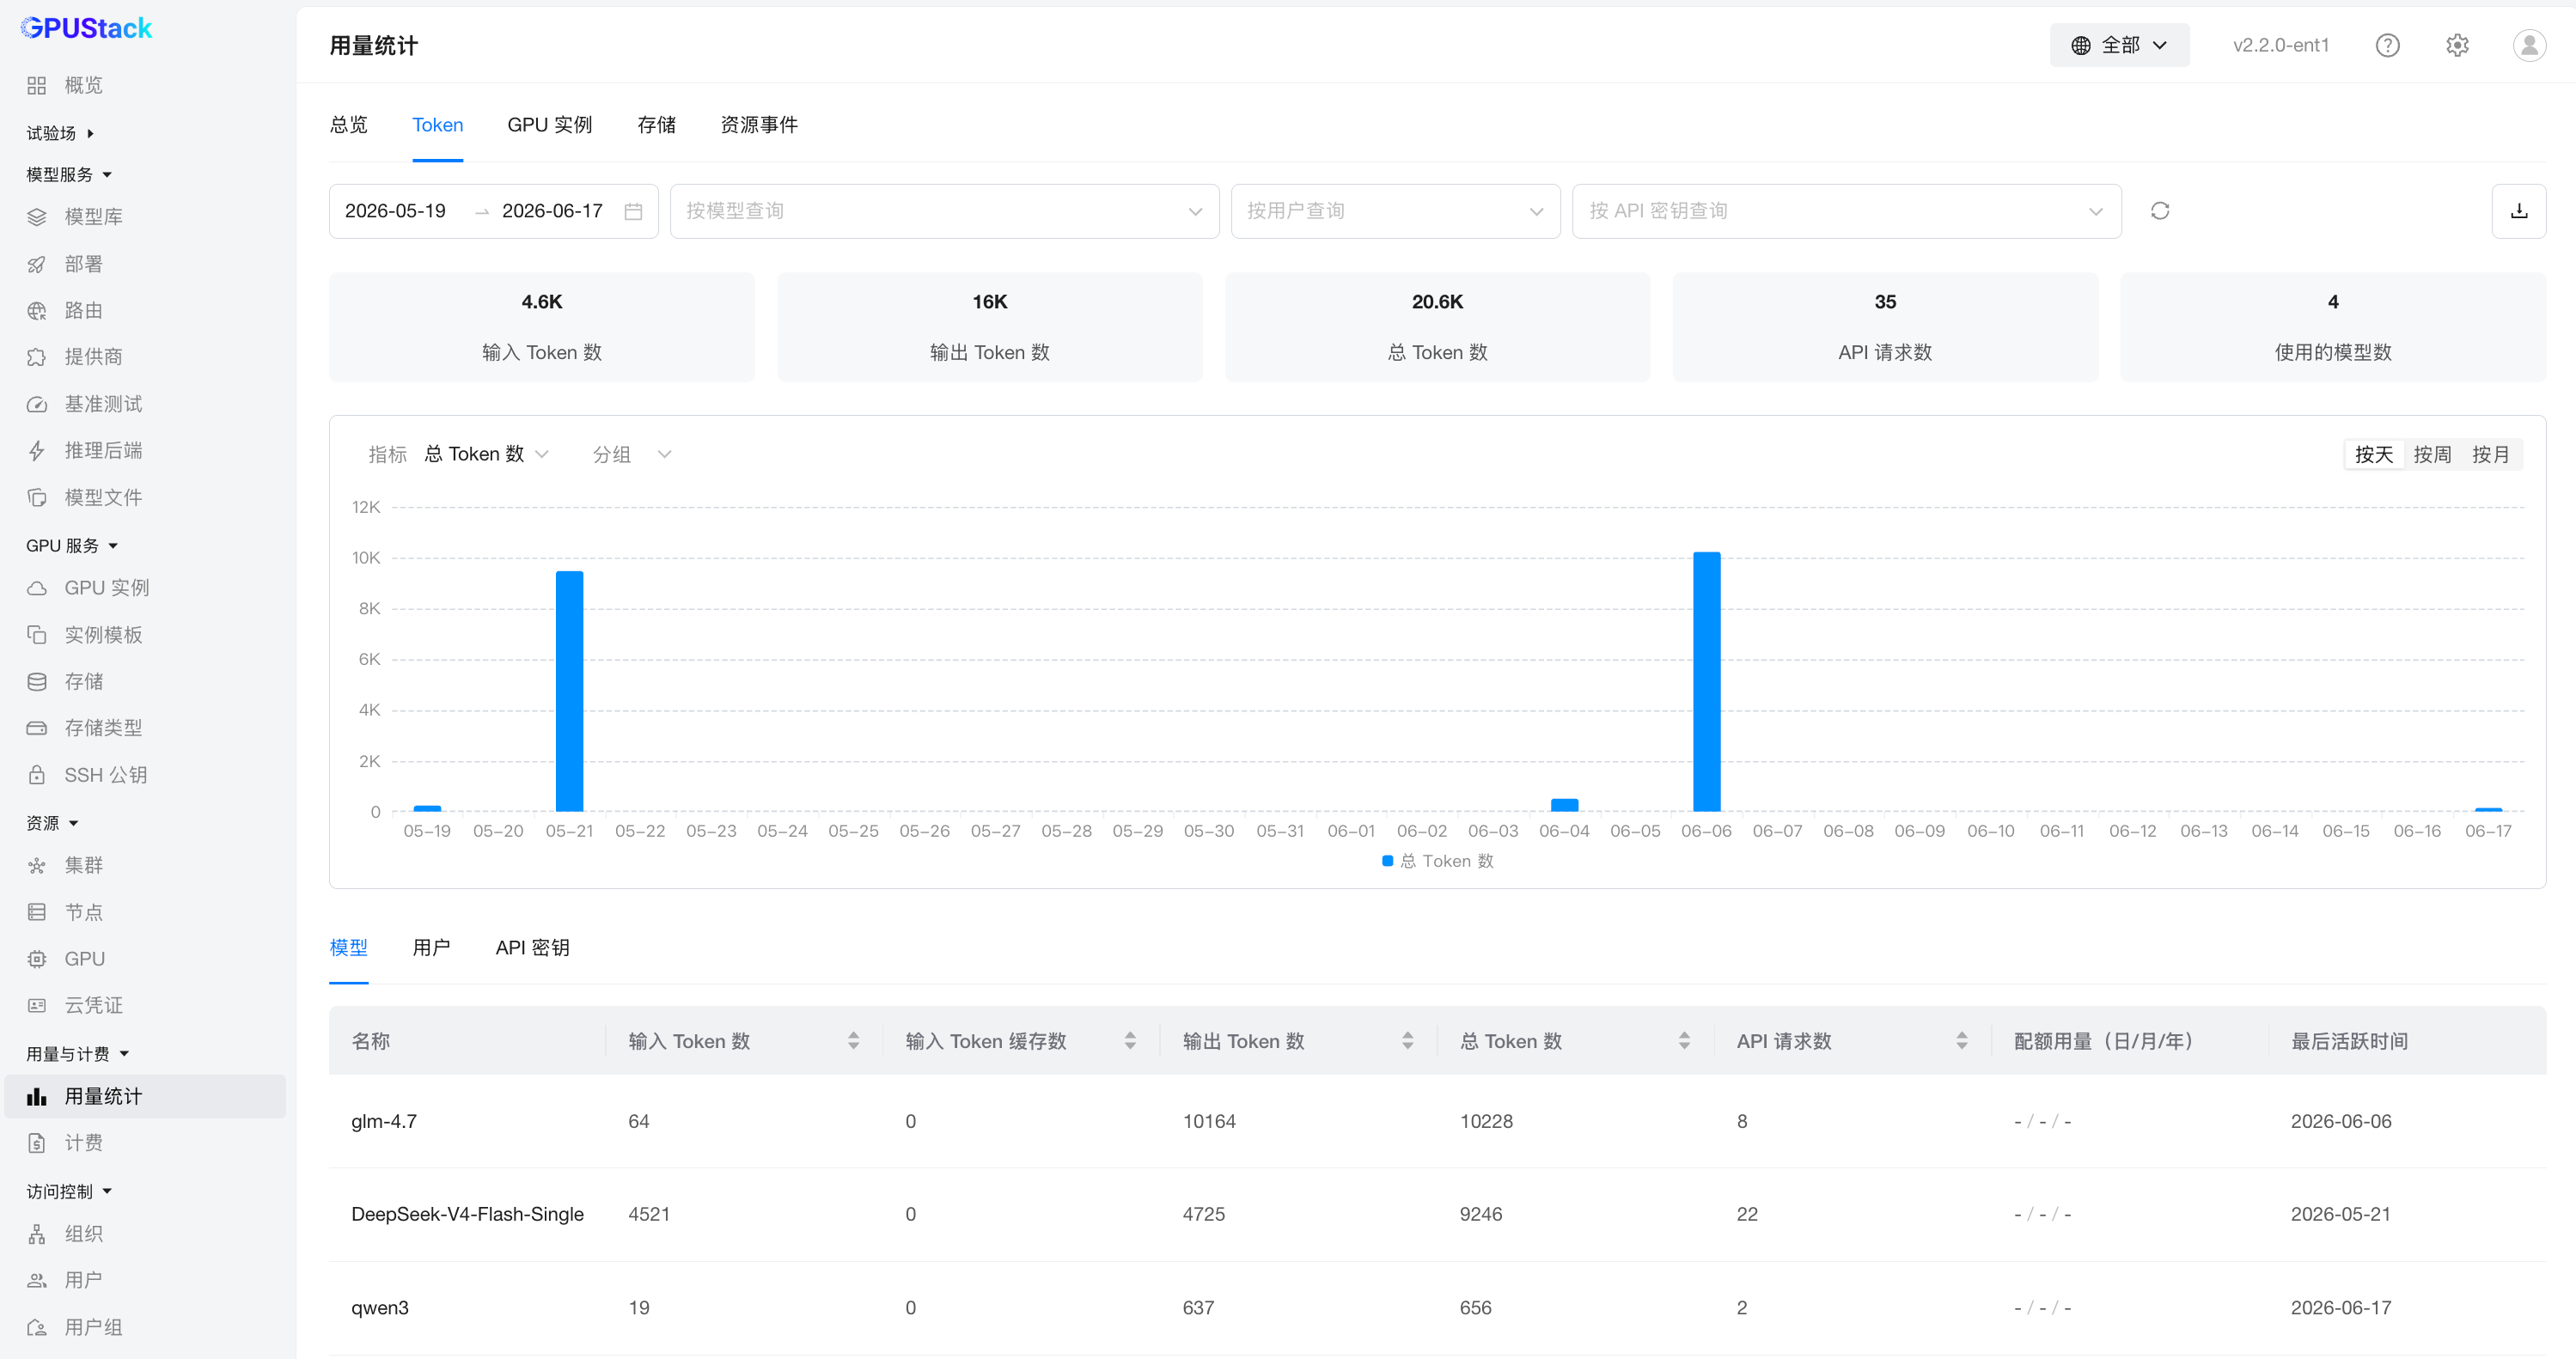Open 模型文件 model files icon

point(37,498)
